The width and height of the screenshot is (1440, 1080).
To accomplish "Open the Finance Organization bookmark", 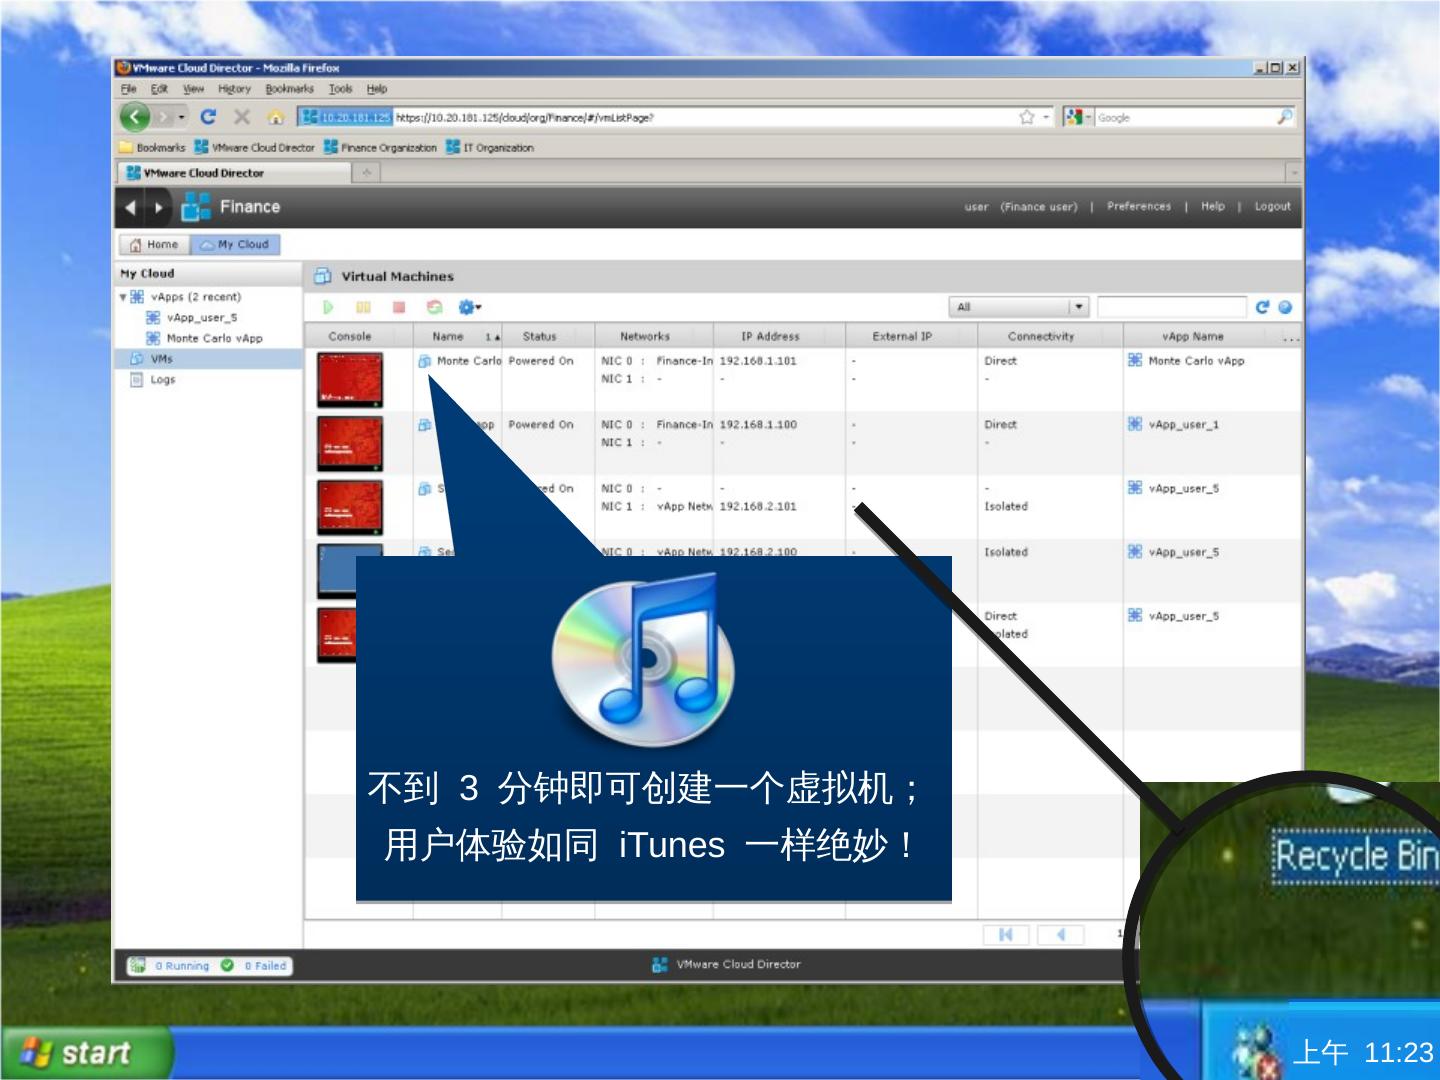I will (x=381, y=148).
